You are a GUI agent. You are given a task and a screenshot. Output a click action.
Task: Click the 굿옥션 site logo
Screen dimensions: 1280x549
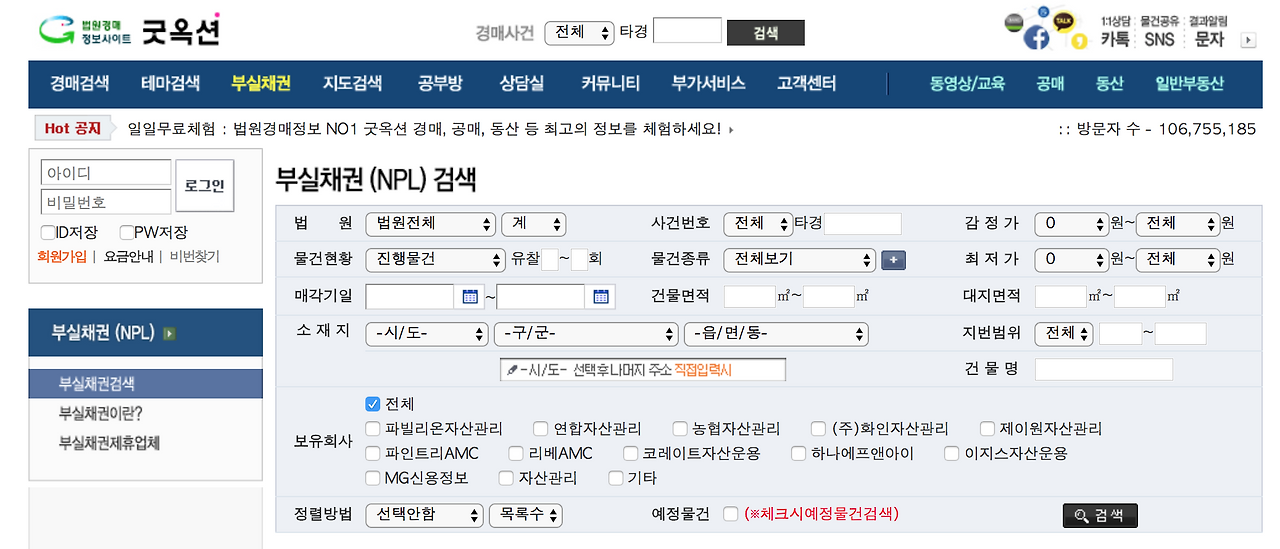tap(130, 30)
